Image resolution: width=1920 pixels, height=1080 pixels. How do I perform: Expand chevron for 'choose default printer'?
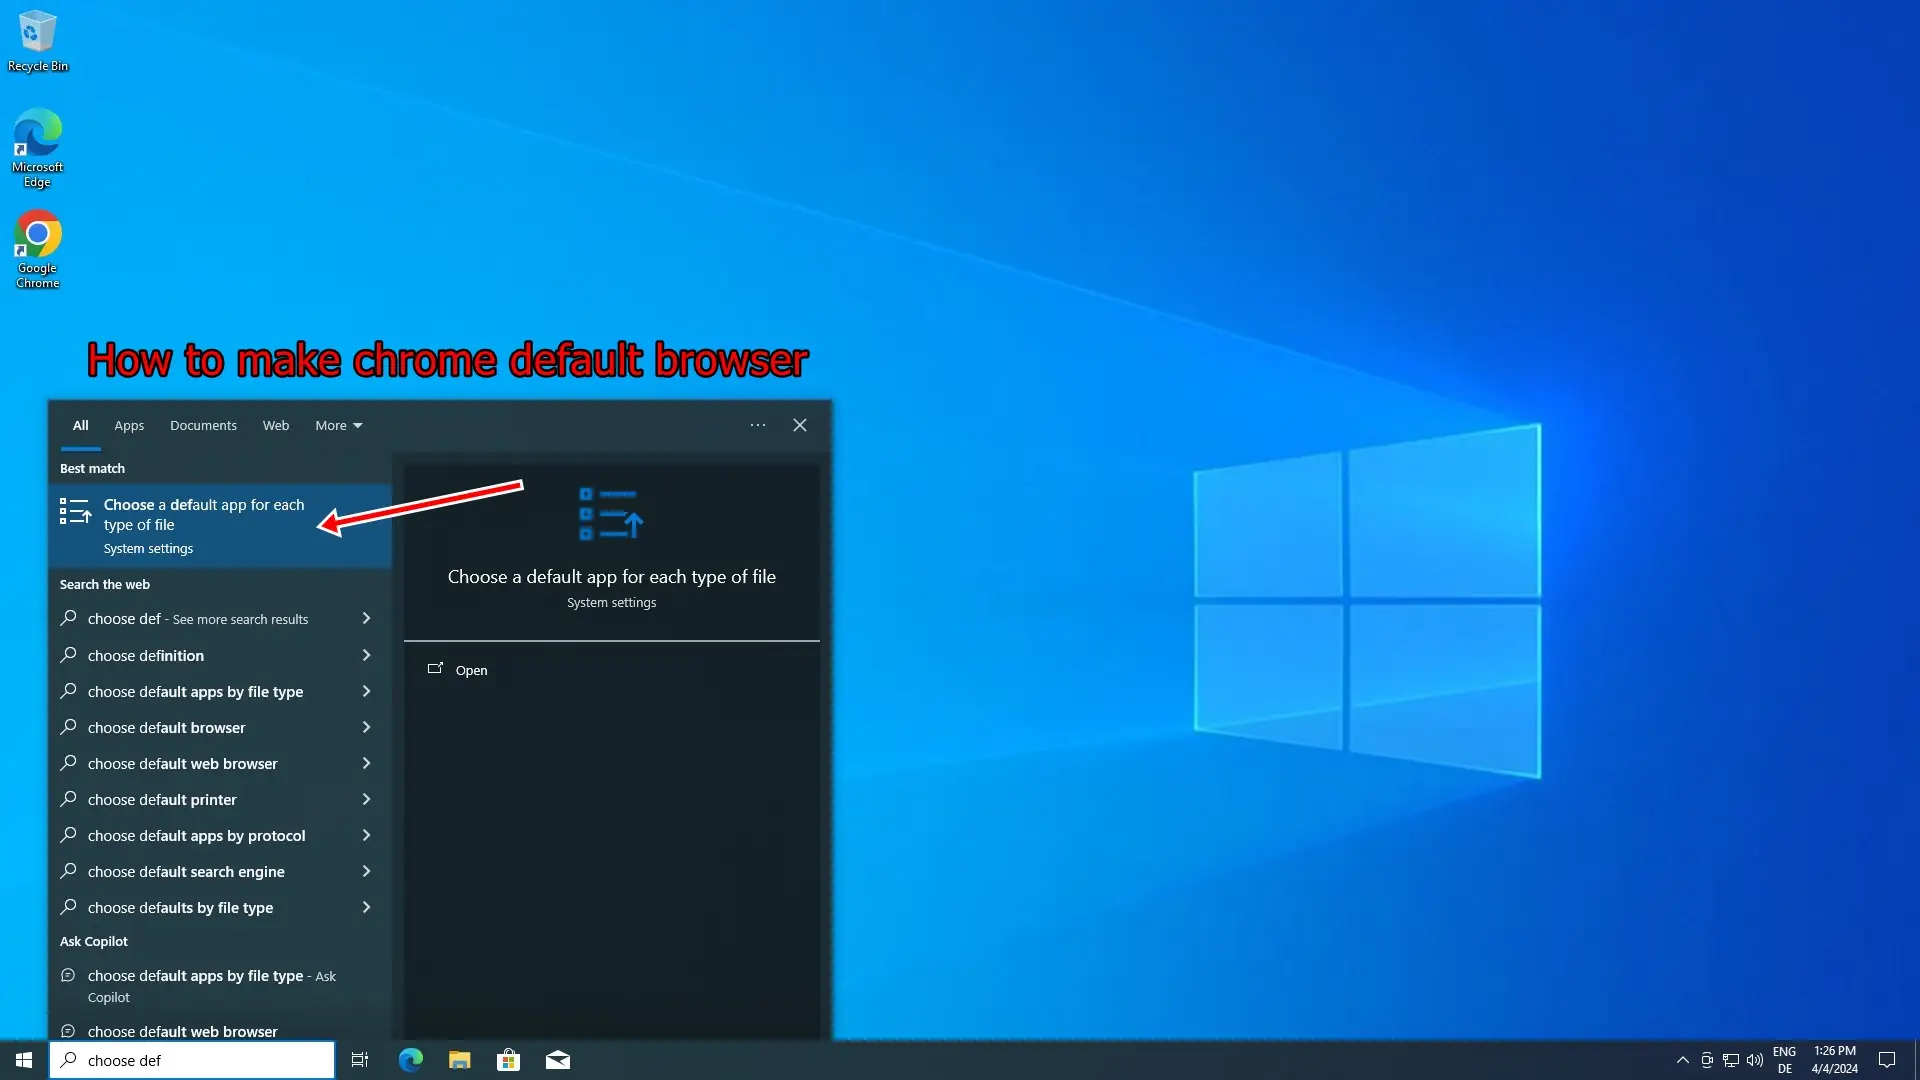(366, 800)
